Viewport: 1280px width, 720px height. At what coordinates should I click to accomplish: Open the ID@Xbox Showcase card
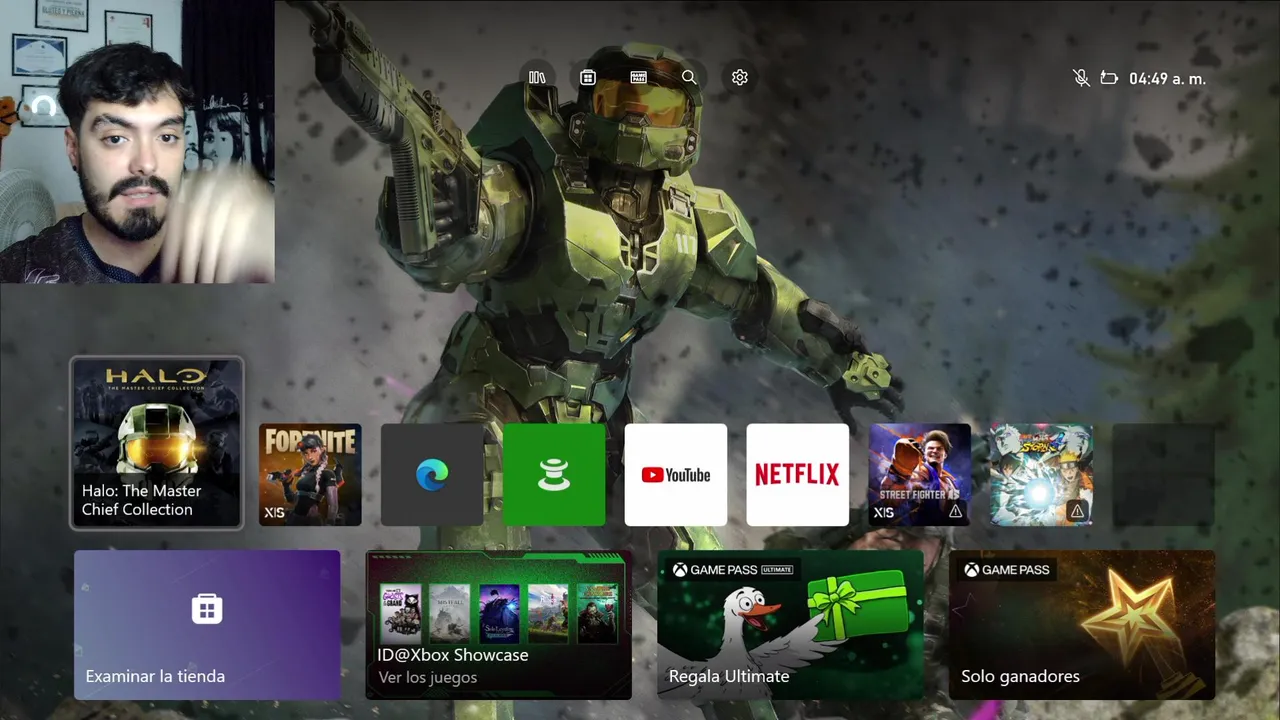click(499, 624)
